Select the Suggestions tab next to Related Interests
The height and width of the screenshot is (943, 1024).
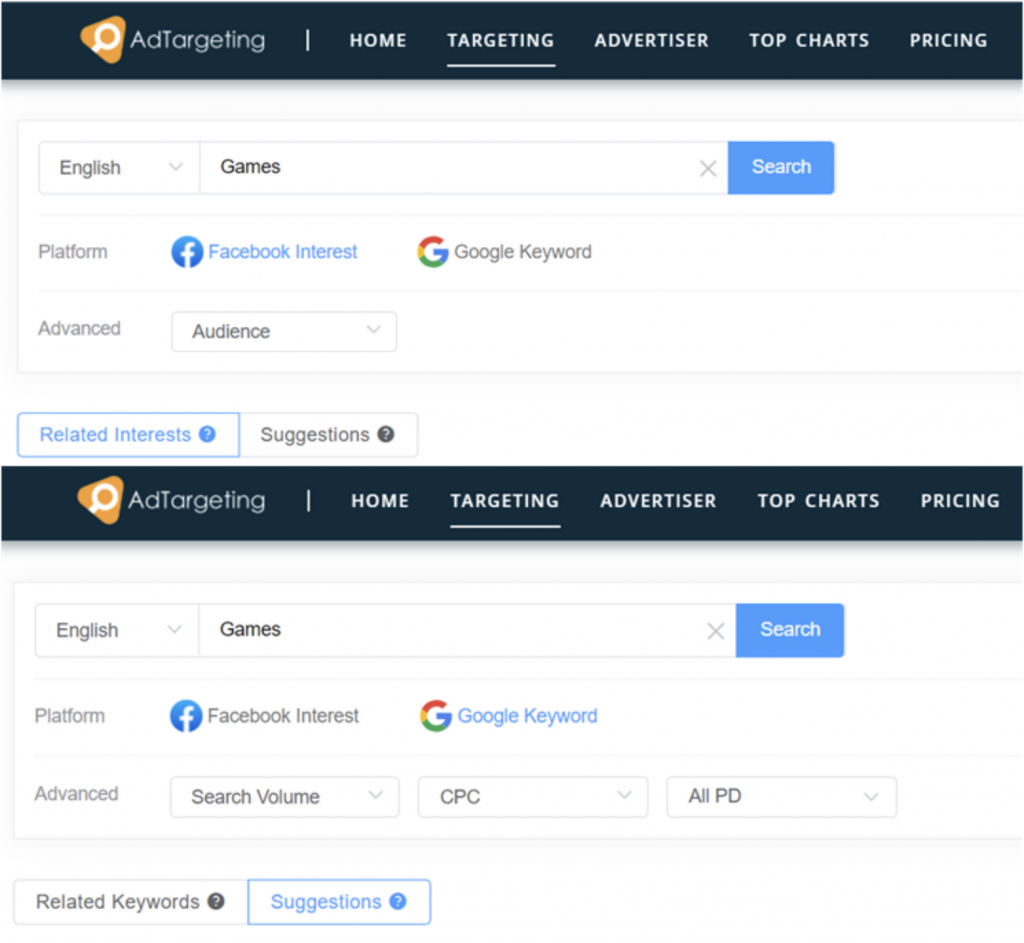click(x=328, y=435)
